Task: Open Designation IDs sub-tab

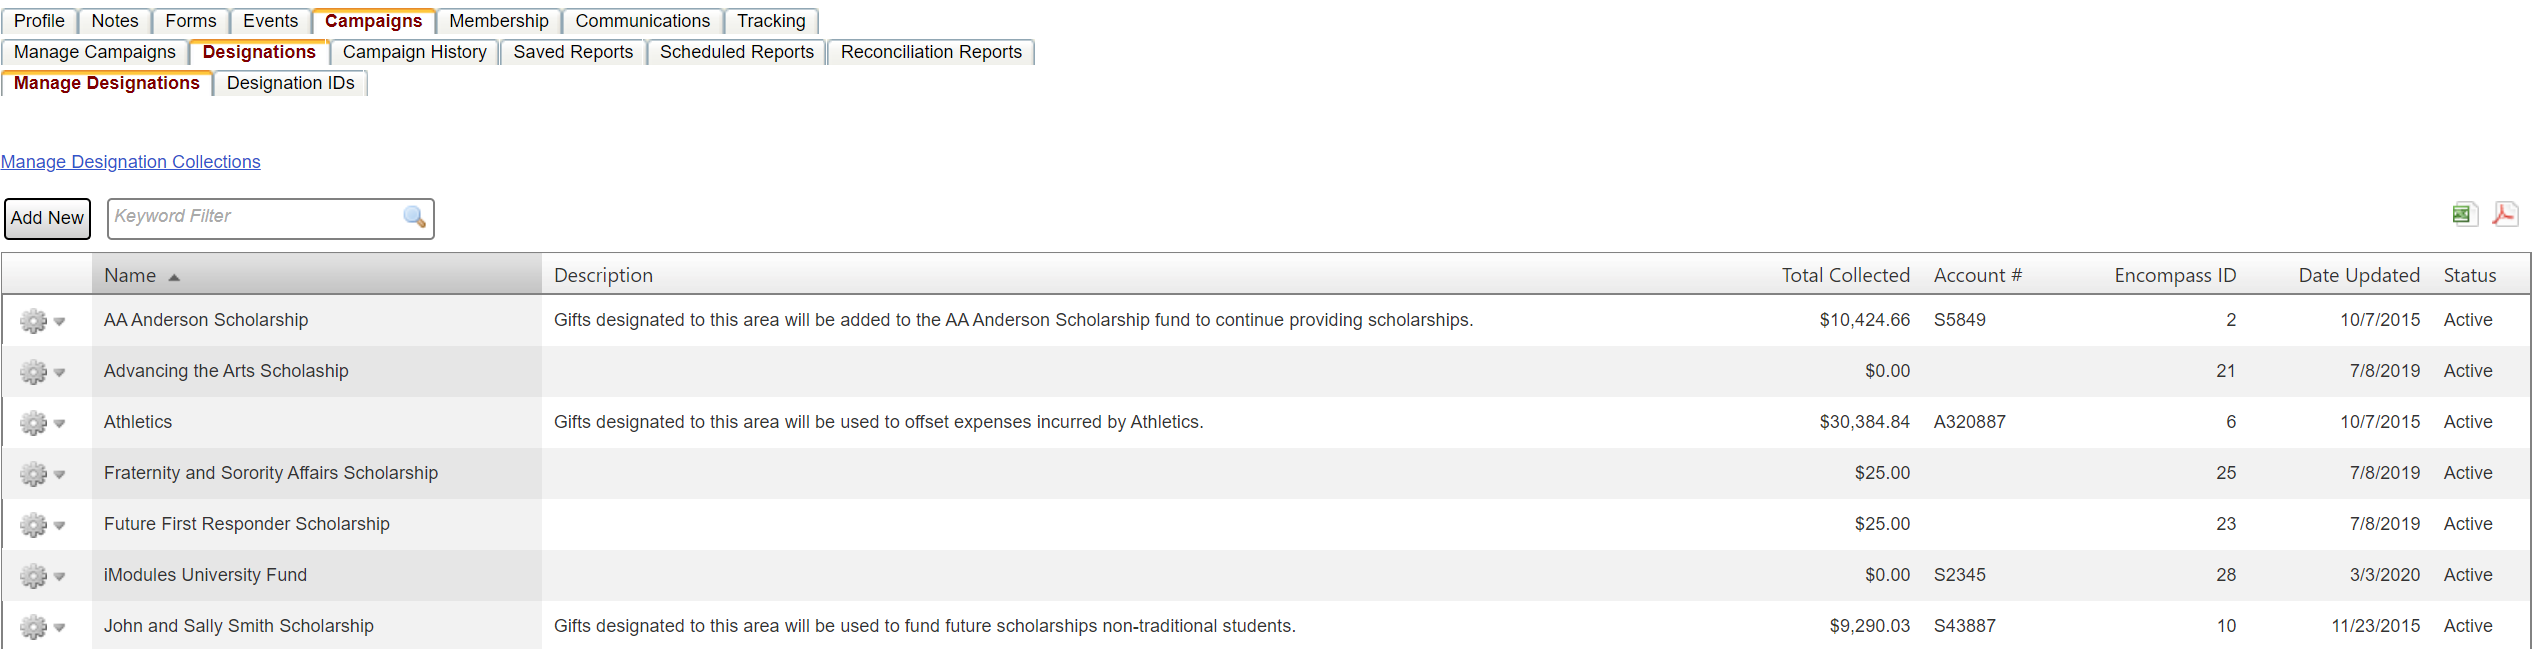Action: [290, 83]
